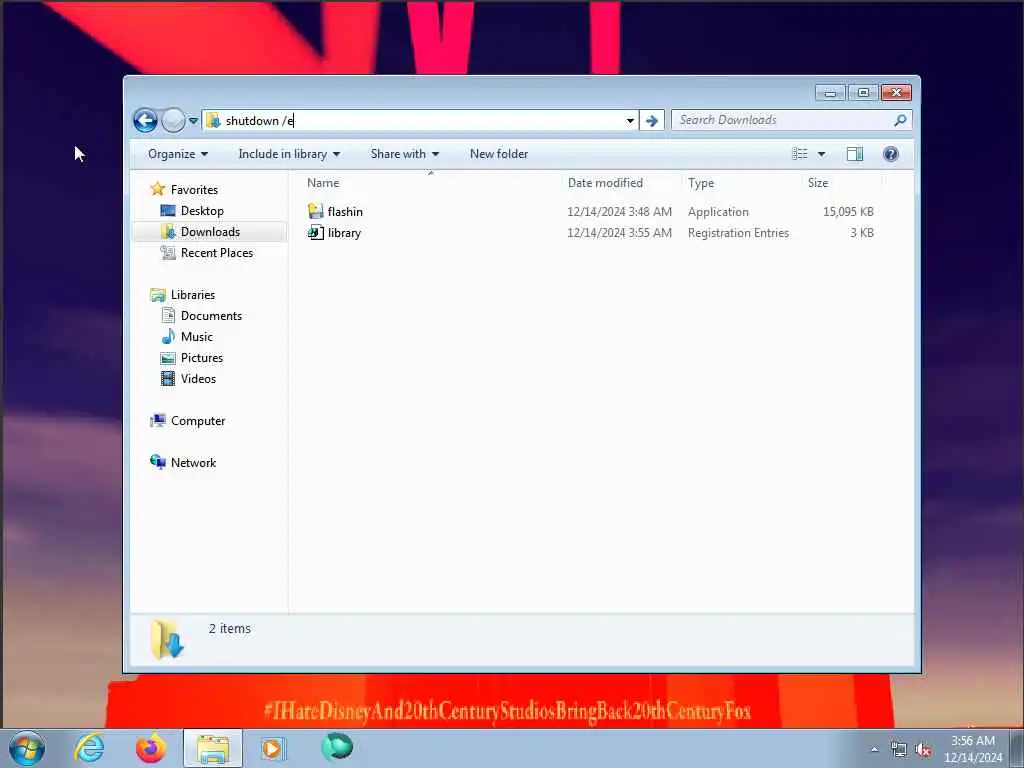
Task: Click flashin's 12/14/2024 3:48 AM date
Action: pyautogui.click(x=619, y=212)
